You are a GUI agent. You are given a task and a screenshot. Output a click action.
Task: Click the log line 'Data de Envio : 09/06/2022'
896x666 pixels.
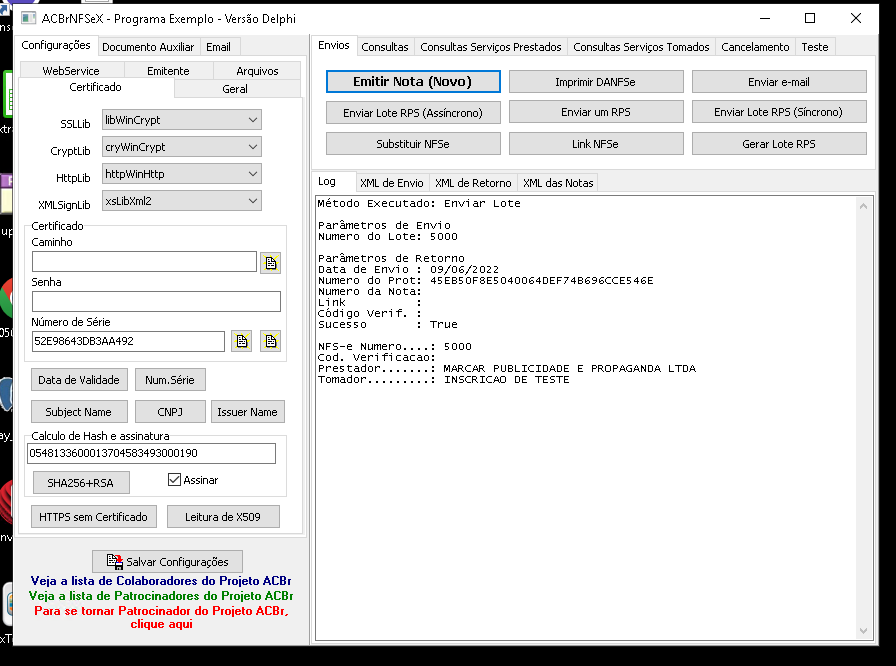tap(409, 270)
